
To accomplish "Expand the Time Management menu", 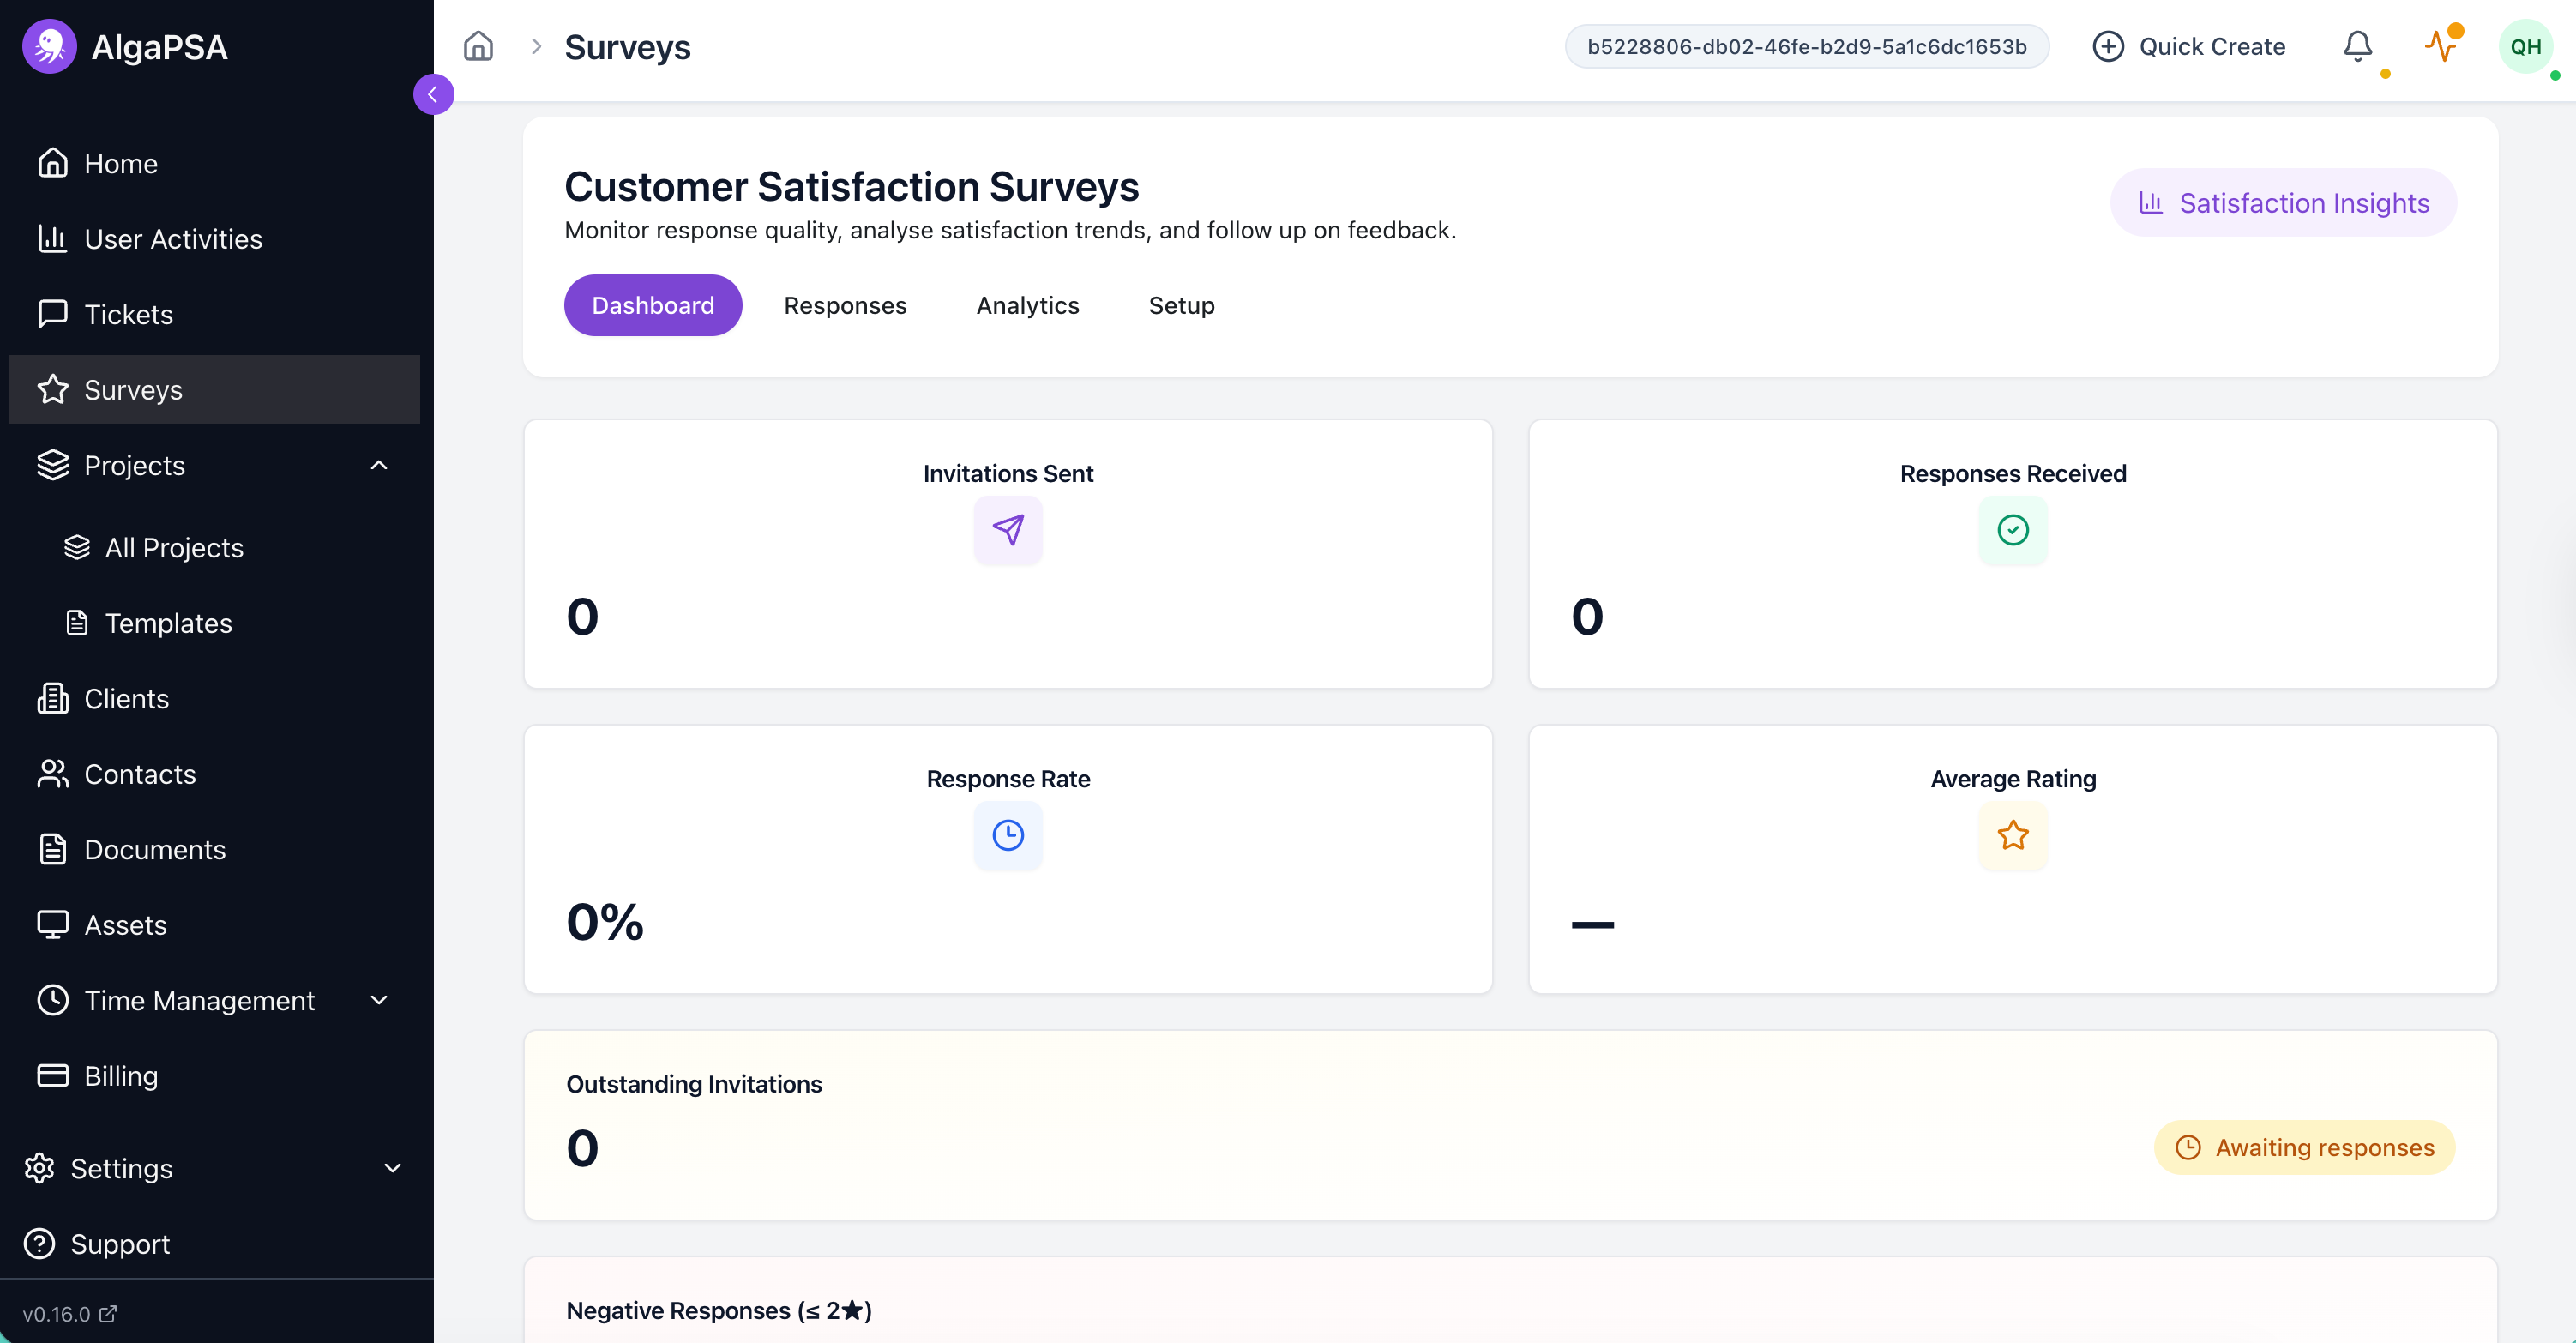I will tap(378, 1000).
